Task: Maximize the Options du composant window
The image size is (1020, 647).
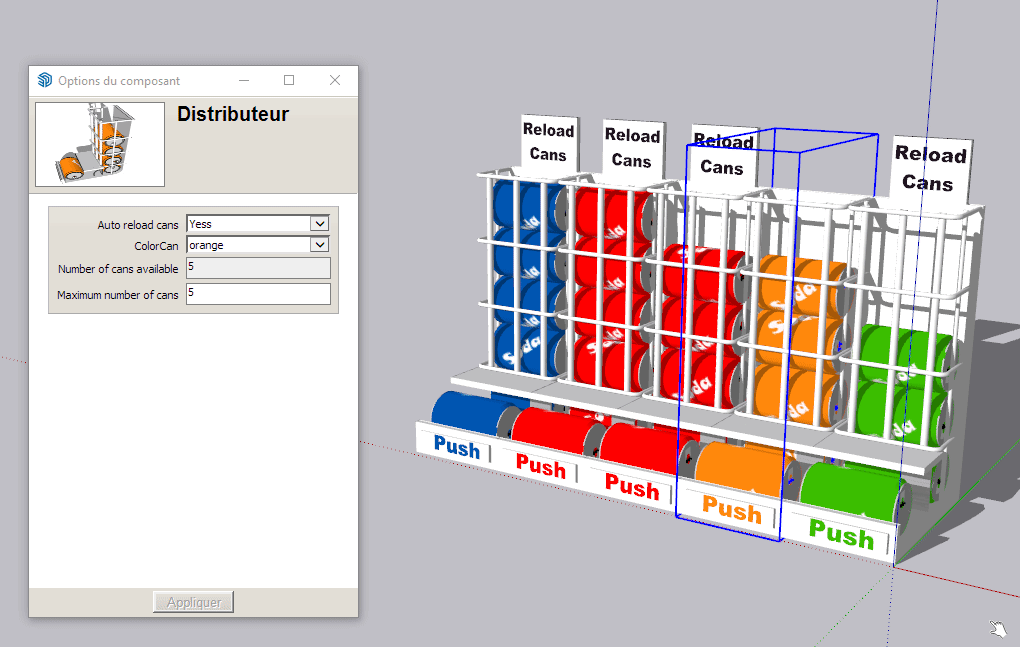Action: tap(289, 80)
